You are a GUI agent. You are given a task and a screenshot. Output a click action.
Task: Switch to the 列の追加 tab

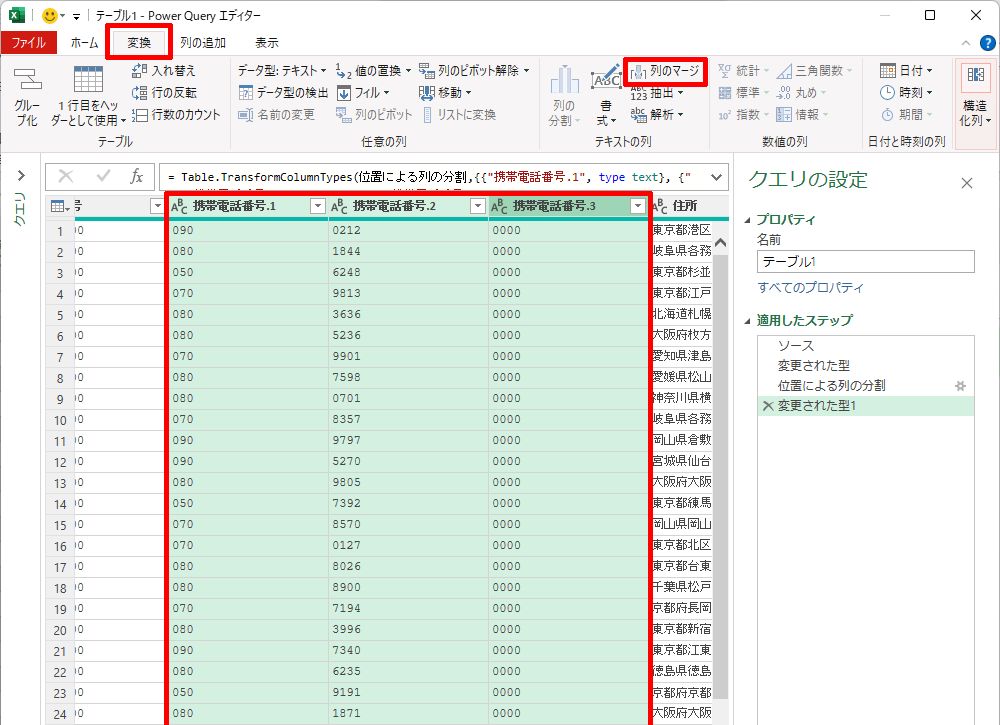[202, 43]
